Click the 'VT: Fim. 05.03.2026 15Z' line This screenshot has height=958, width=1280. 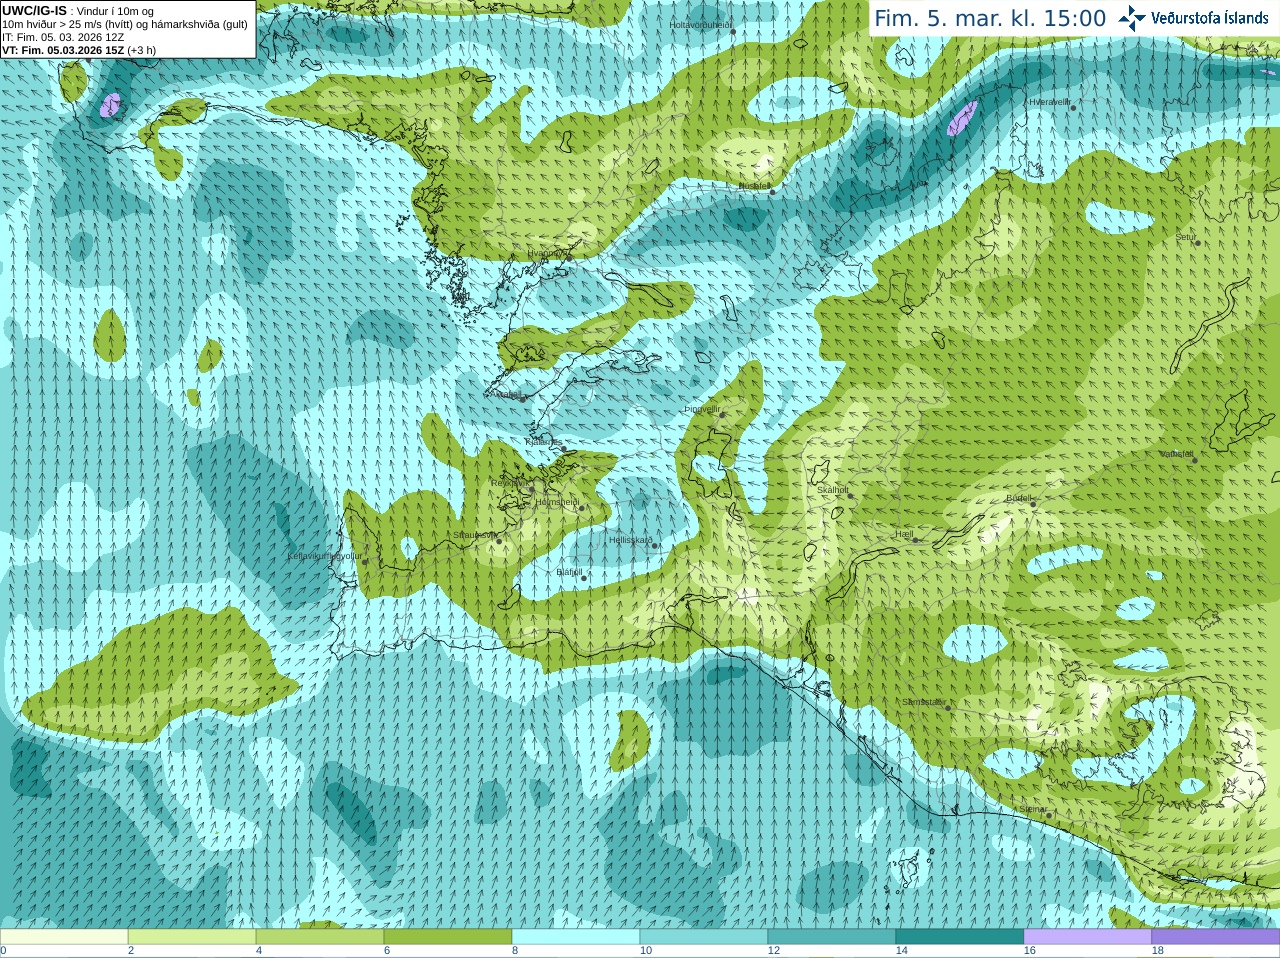tap(63, 50)
